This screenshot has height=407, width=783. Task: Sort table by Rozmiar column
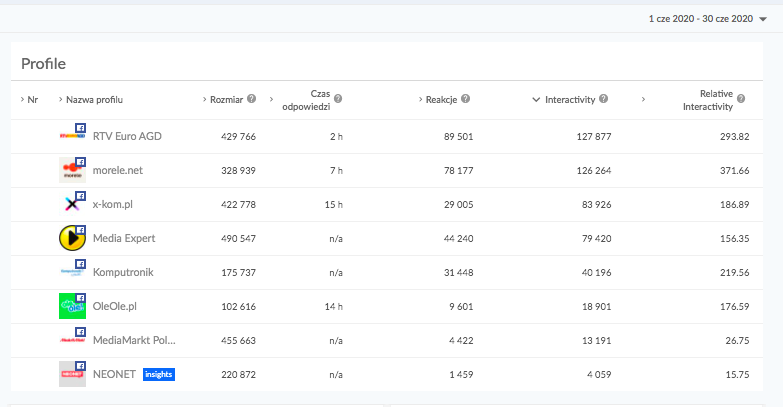click(226, 100)
